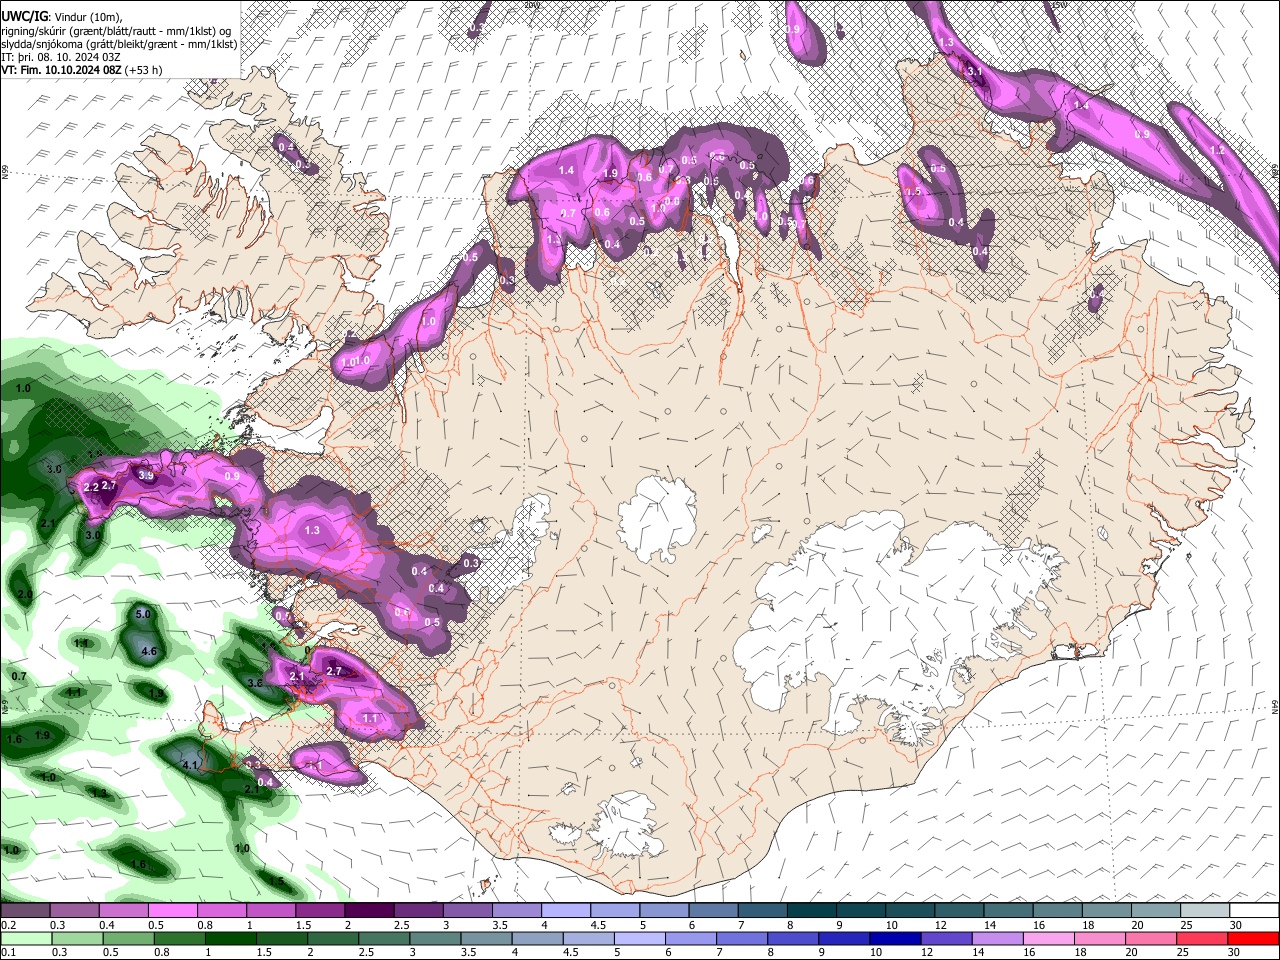Click the 14 light purple swatch in lower legend row
The height and width of the screenshot is (960, 1280).
click(x=997, y=938)
